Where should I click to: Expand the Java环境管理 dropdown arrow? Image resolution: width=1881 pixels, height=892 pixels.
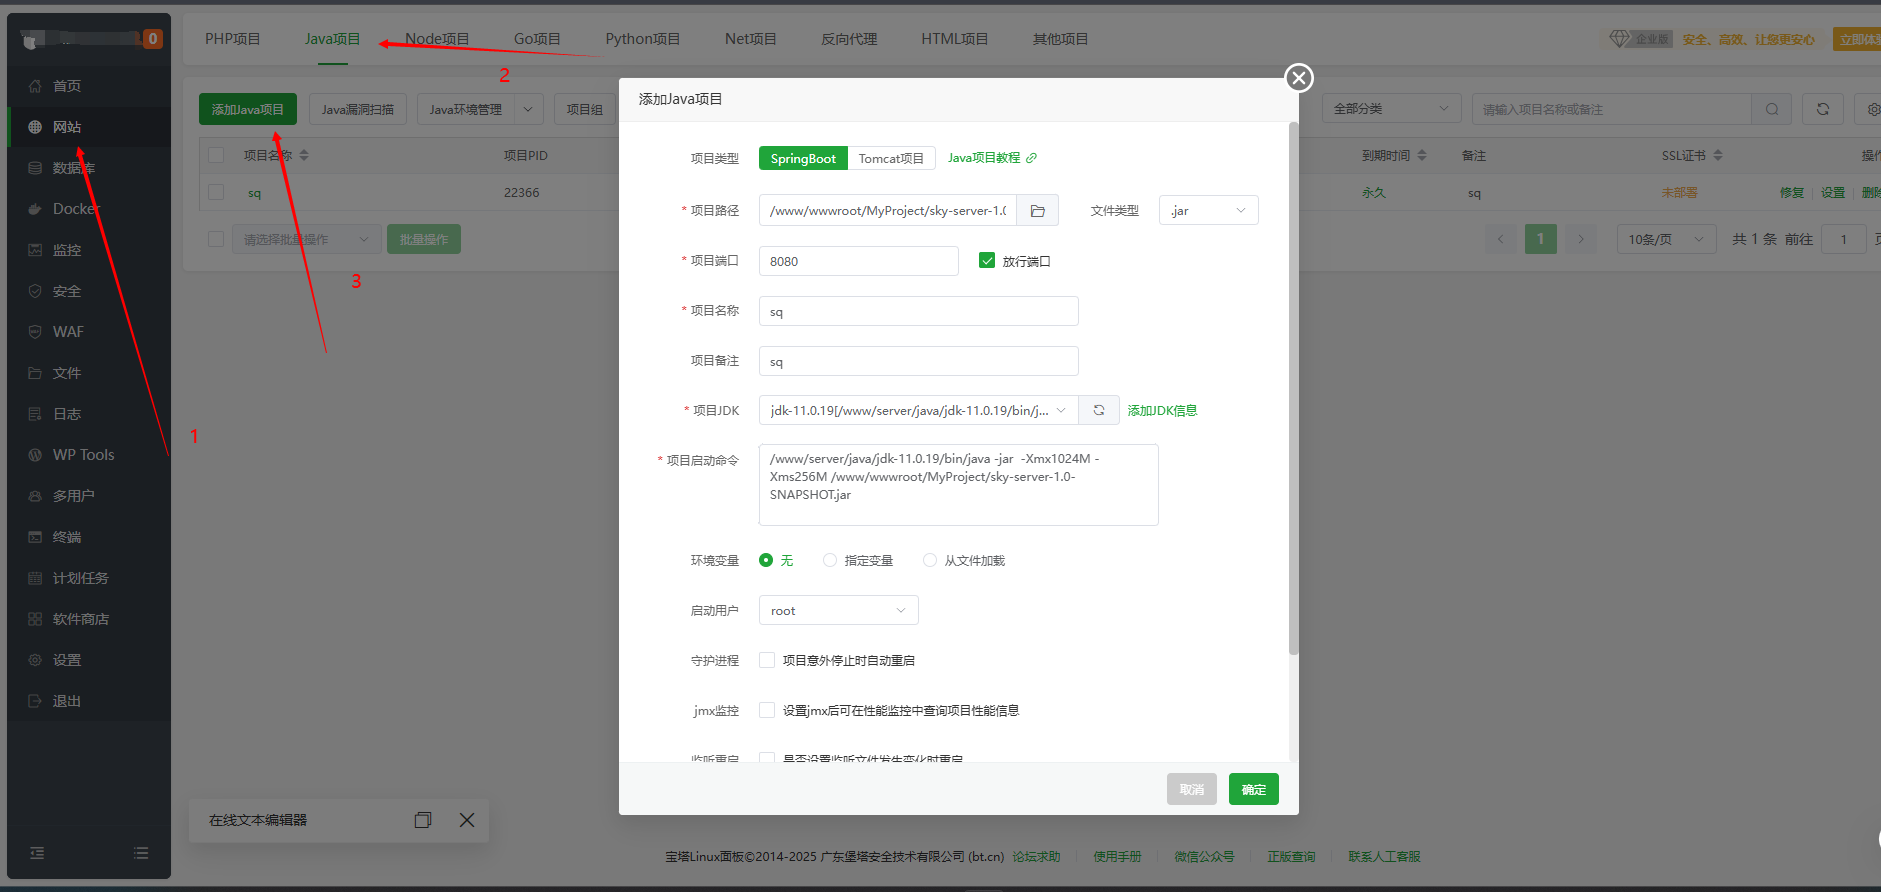click(x=529, y=109)
